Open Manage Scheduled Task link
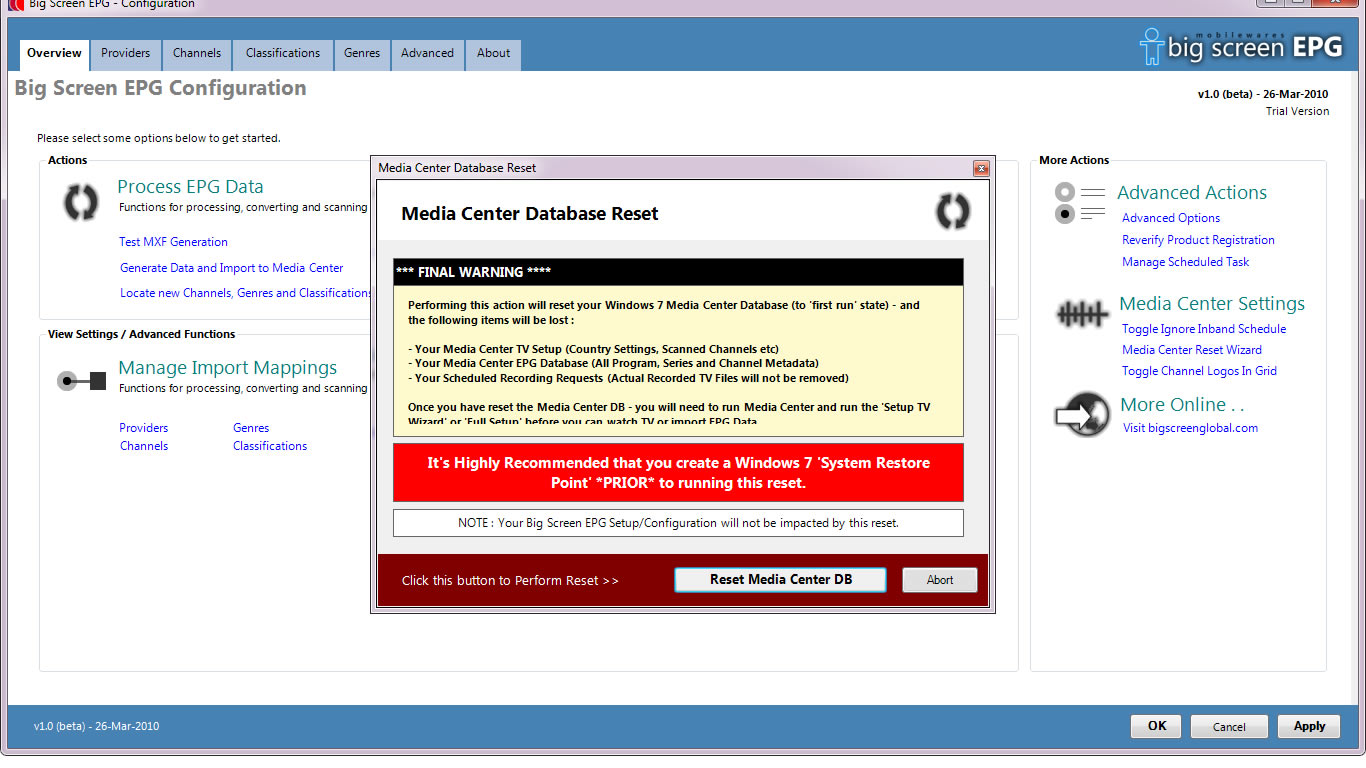1366x768 pixels. coord(1186,262)
